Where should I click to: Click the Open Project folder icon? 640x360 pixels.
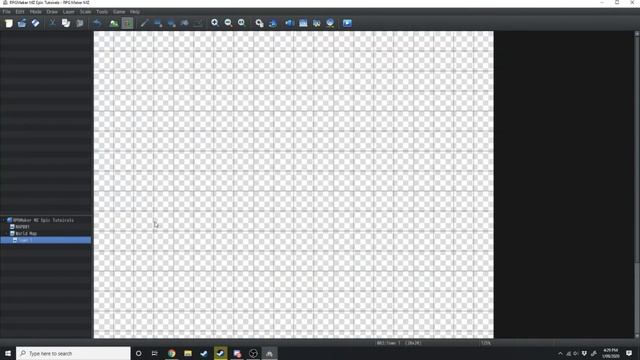click(22, 23)
